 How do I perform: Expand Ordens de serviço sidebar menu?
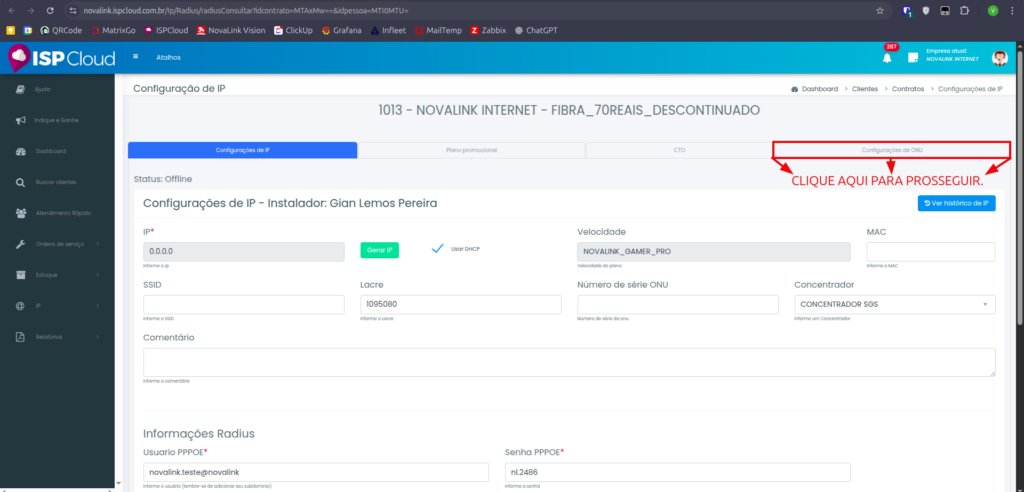coord(60,244)
